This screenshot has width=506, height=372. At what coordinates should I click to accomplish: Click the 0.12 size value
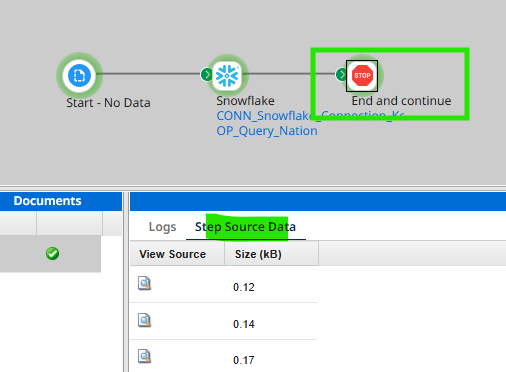click(244, 287)
